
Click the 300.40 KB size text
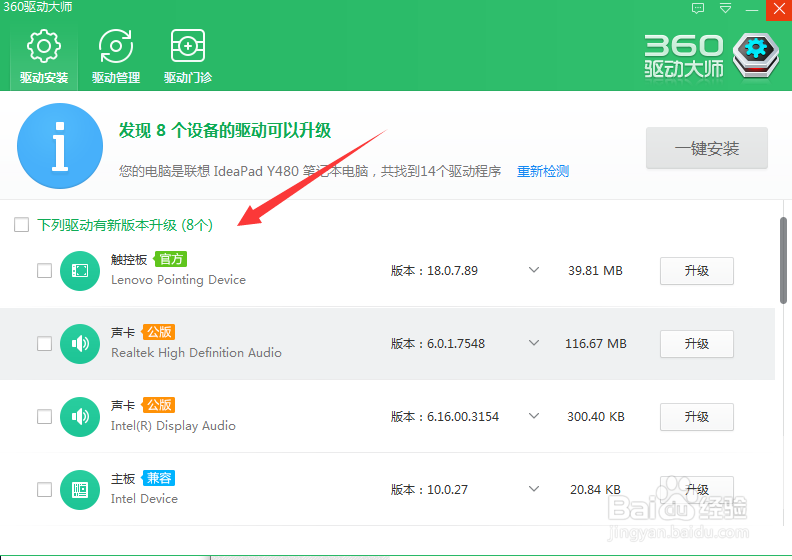596,417
